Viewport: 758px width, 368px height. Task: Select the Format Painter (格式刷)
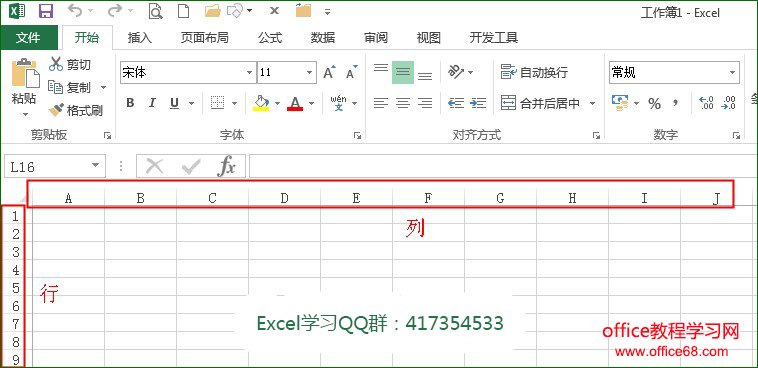76,110
